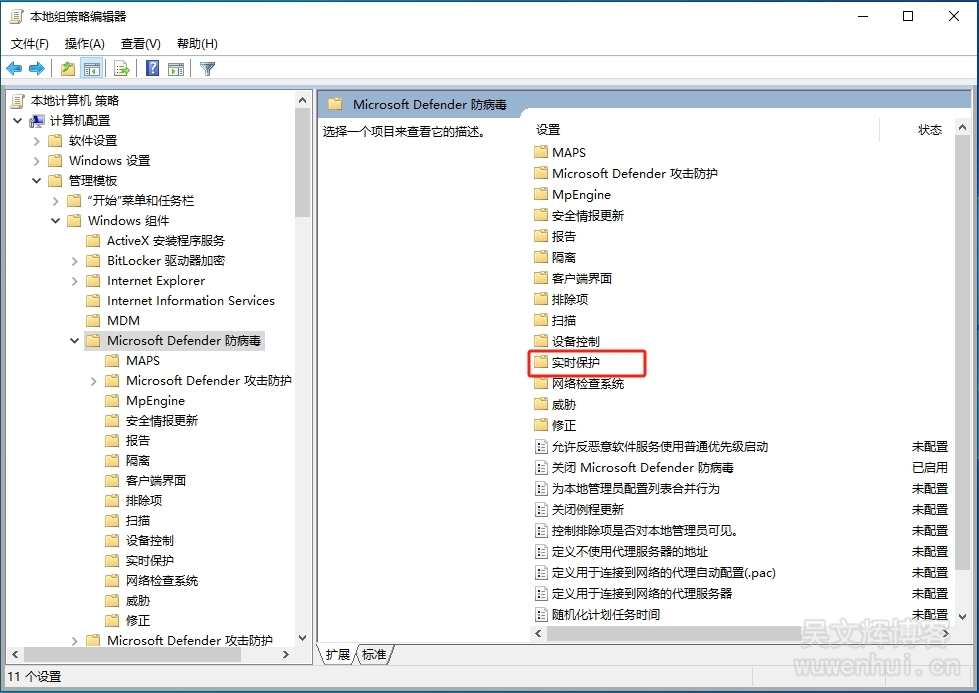Open Help via the question mark icon

[x=152, y=68]
